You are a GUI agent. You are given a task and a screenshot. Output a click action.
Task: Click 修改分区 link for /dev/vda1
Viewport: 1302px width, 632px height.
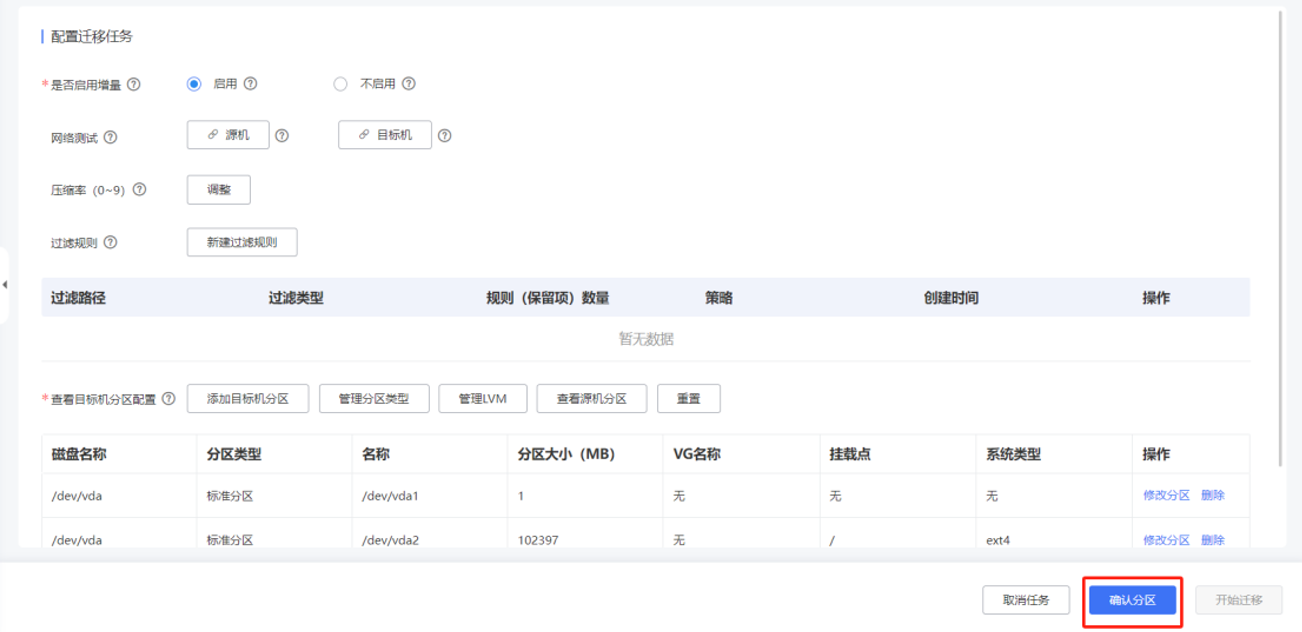(x=1166, y=495)
